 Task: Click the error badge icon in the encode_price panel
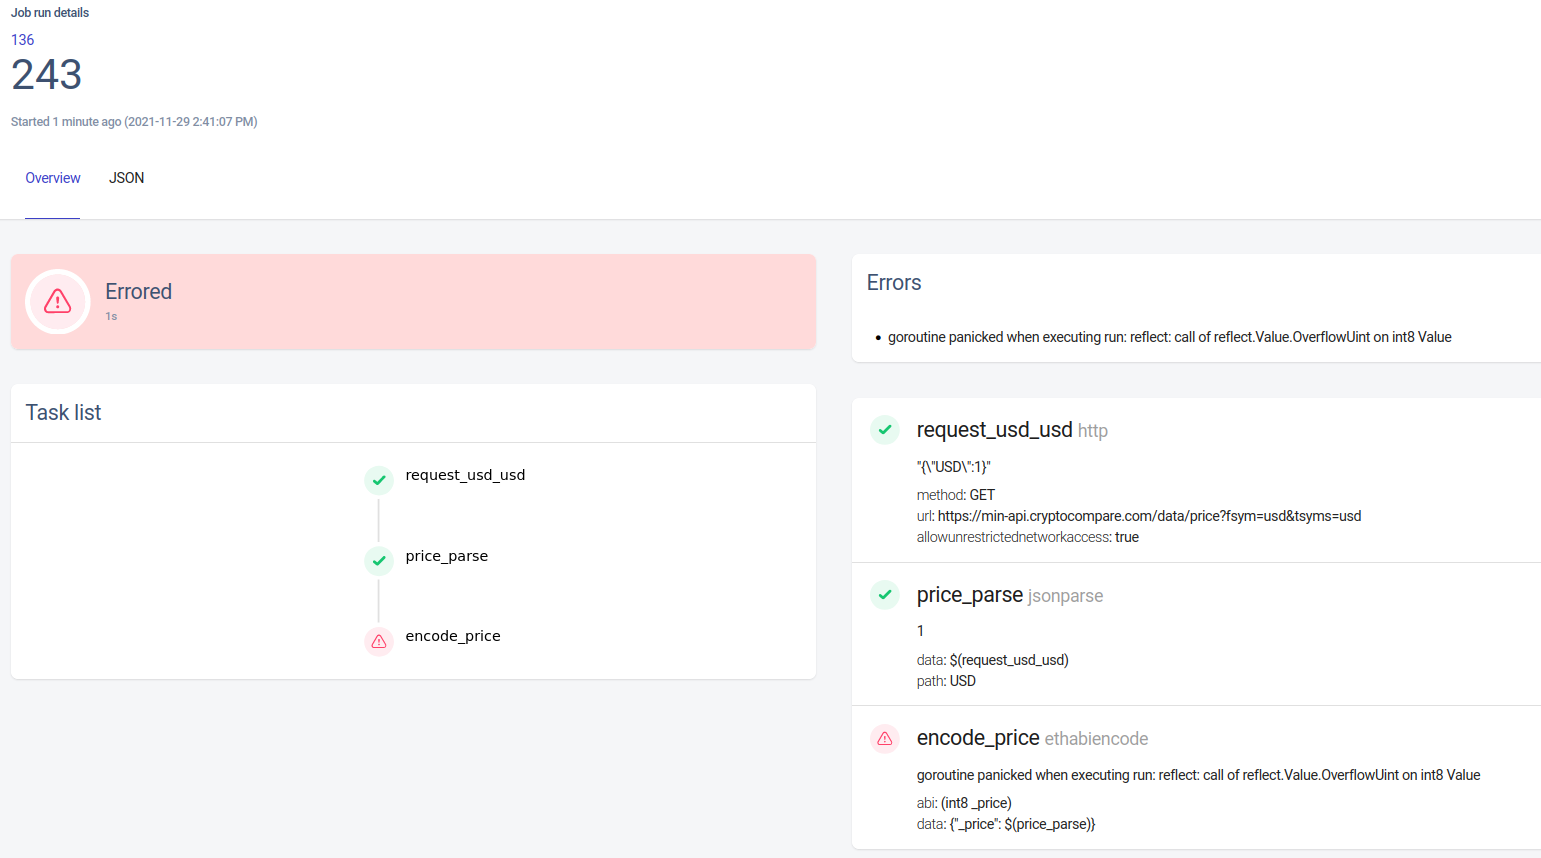coord(884,738)
